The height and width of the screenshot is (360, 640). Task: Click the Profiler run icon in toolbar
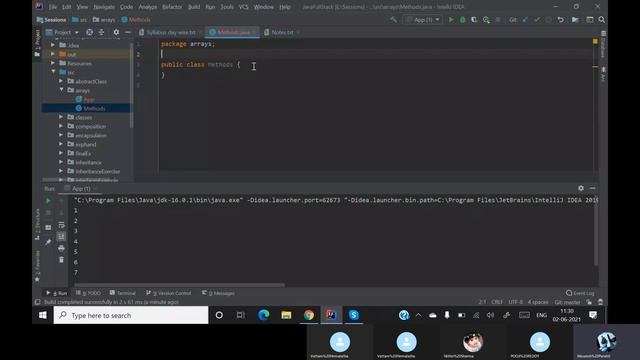pyautogui.click(x=486, y=20)
